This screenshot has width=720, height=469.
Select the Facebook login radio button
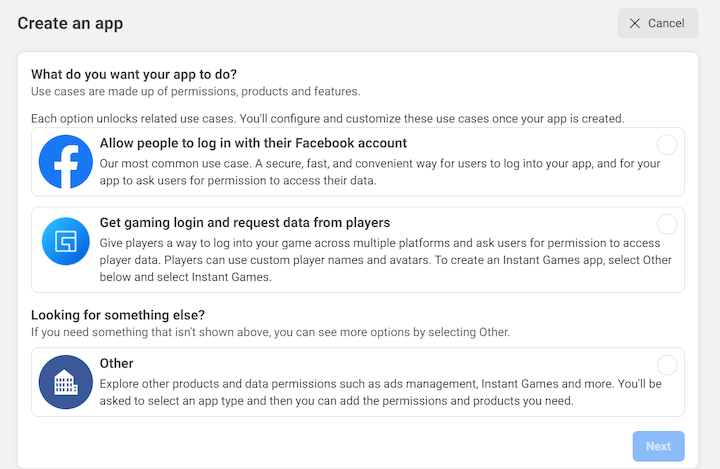click(x=667, y=145)
